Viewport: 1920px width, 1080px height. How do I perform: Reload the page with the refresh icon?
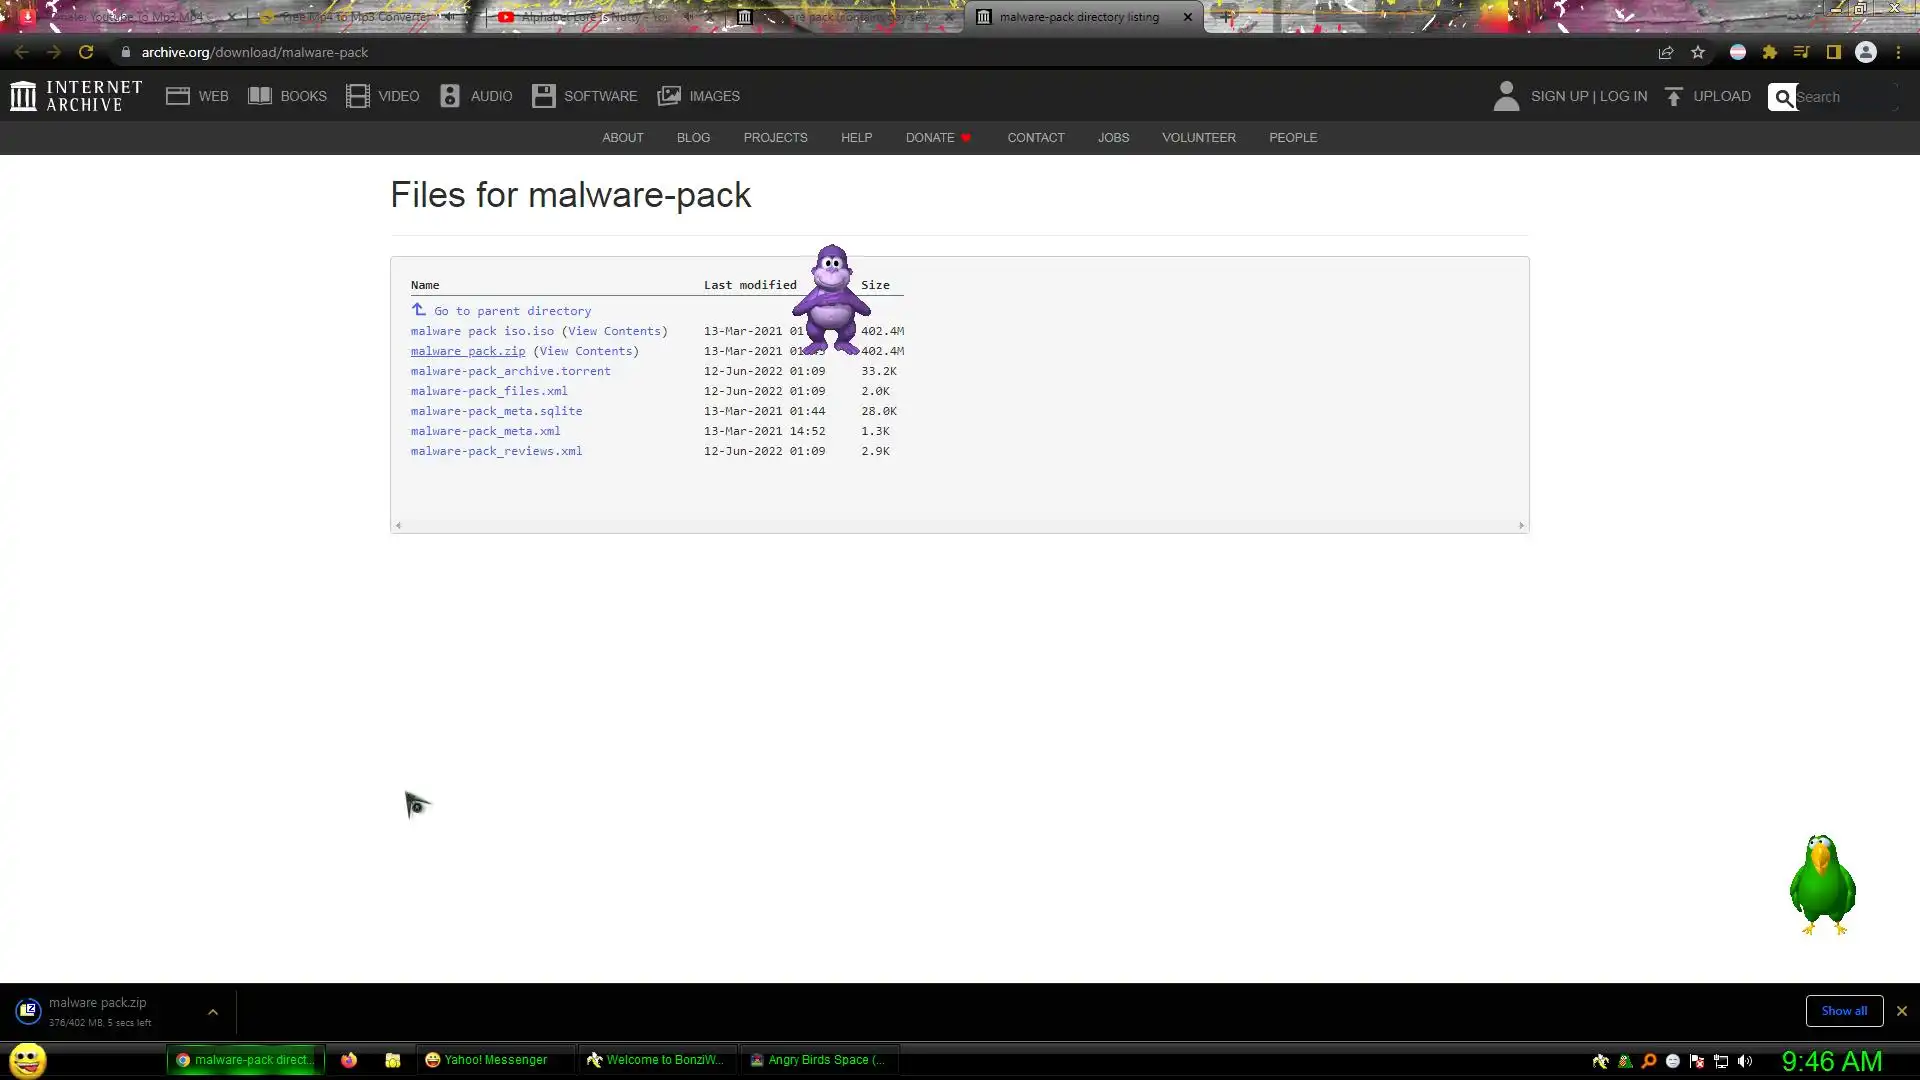(x=86, y=52)
